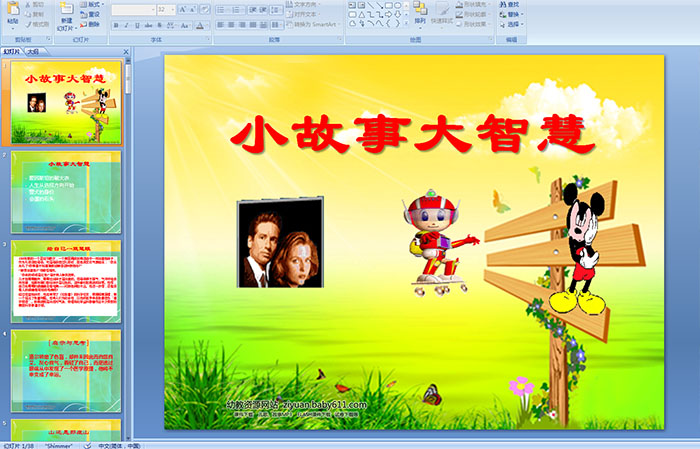Image resolution: width=700 pixels, height=449 pixels.
Task: Click the New Slide (新建幻灯片) icon
Action: (x=67, y=8)
